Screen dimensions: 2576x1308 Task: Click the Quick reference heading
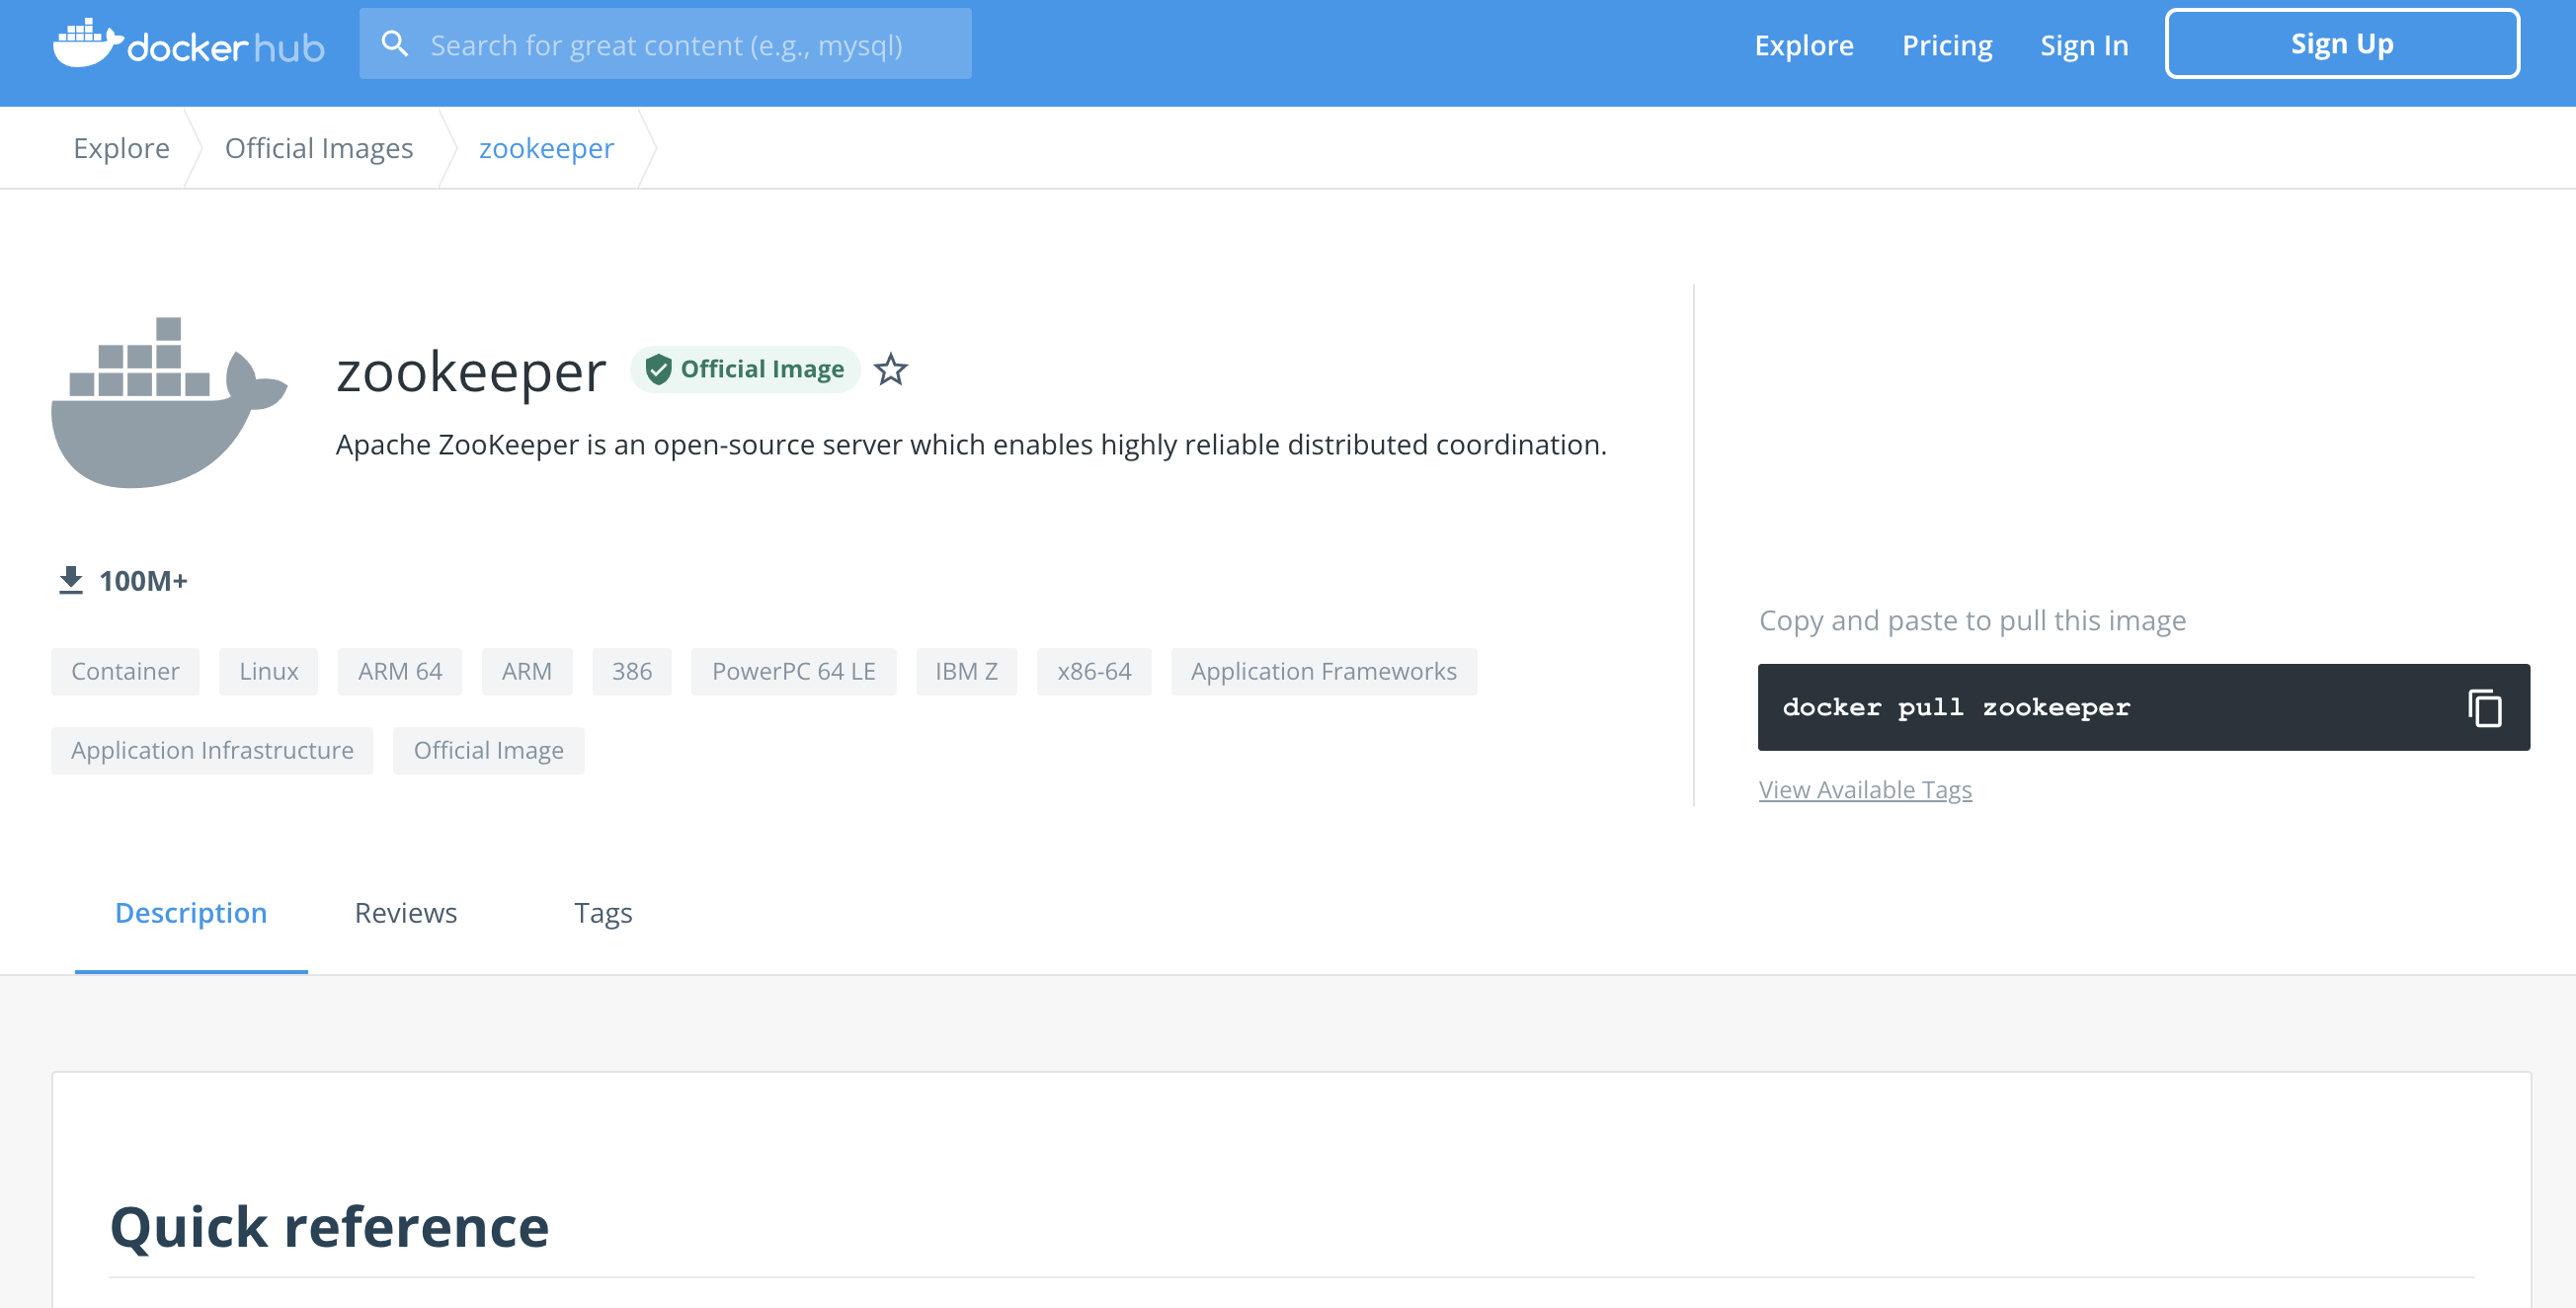pyautogui.click(x=329, y=1227)
